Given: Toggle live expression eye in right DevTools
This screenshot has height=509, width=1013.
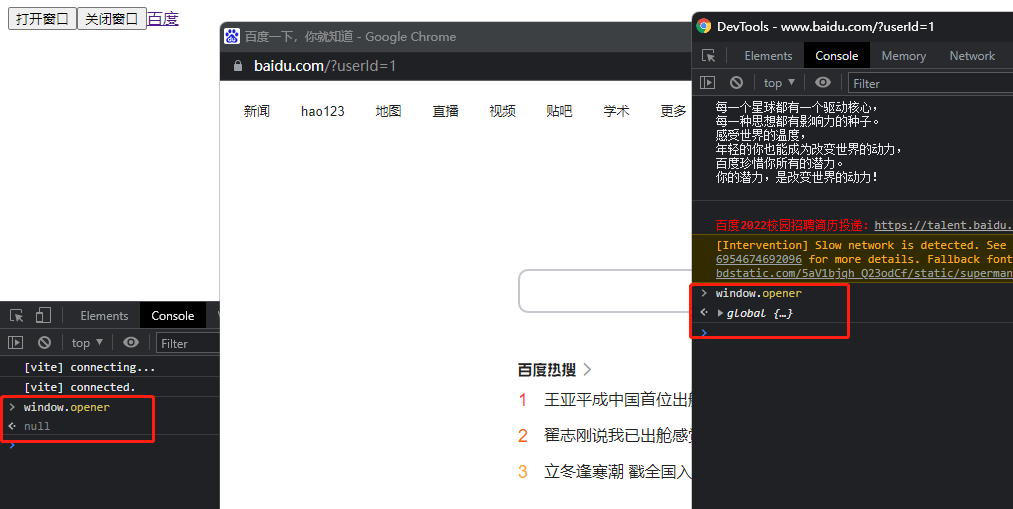Looking at the screenshot, I should coord(822,82).
